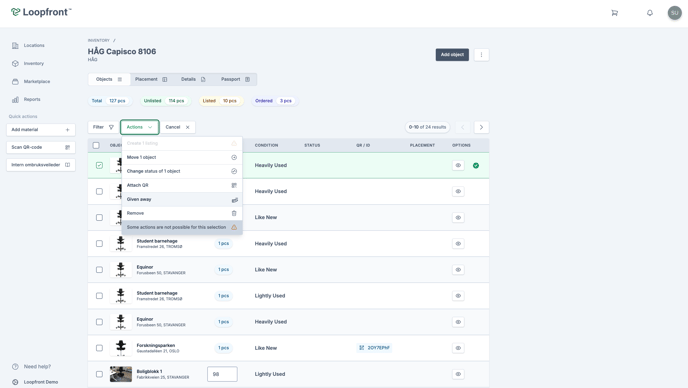Open notifications bell
This screenshot has height=388, width=688.
650,13
